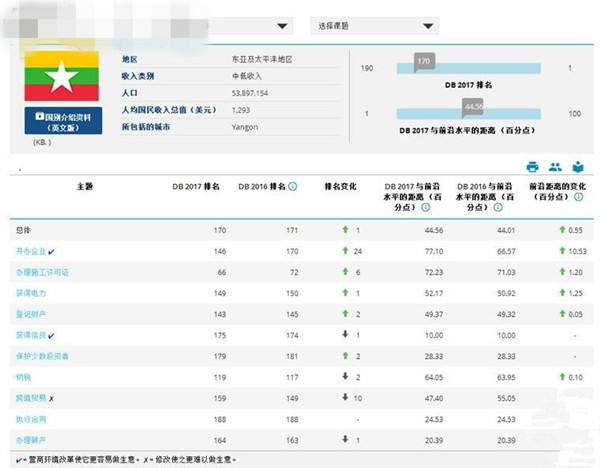Open the 获得信贷 topic link
Image resolution: width=600 pixels, height=468 pixels.
[30, 335]
